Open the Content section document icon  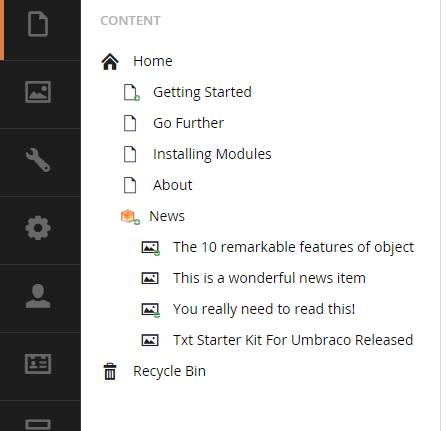(x=38, y=24)
